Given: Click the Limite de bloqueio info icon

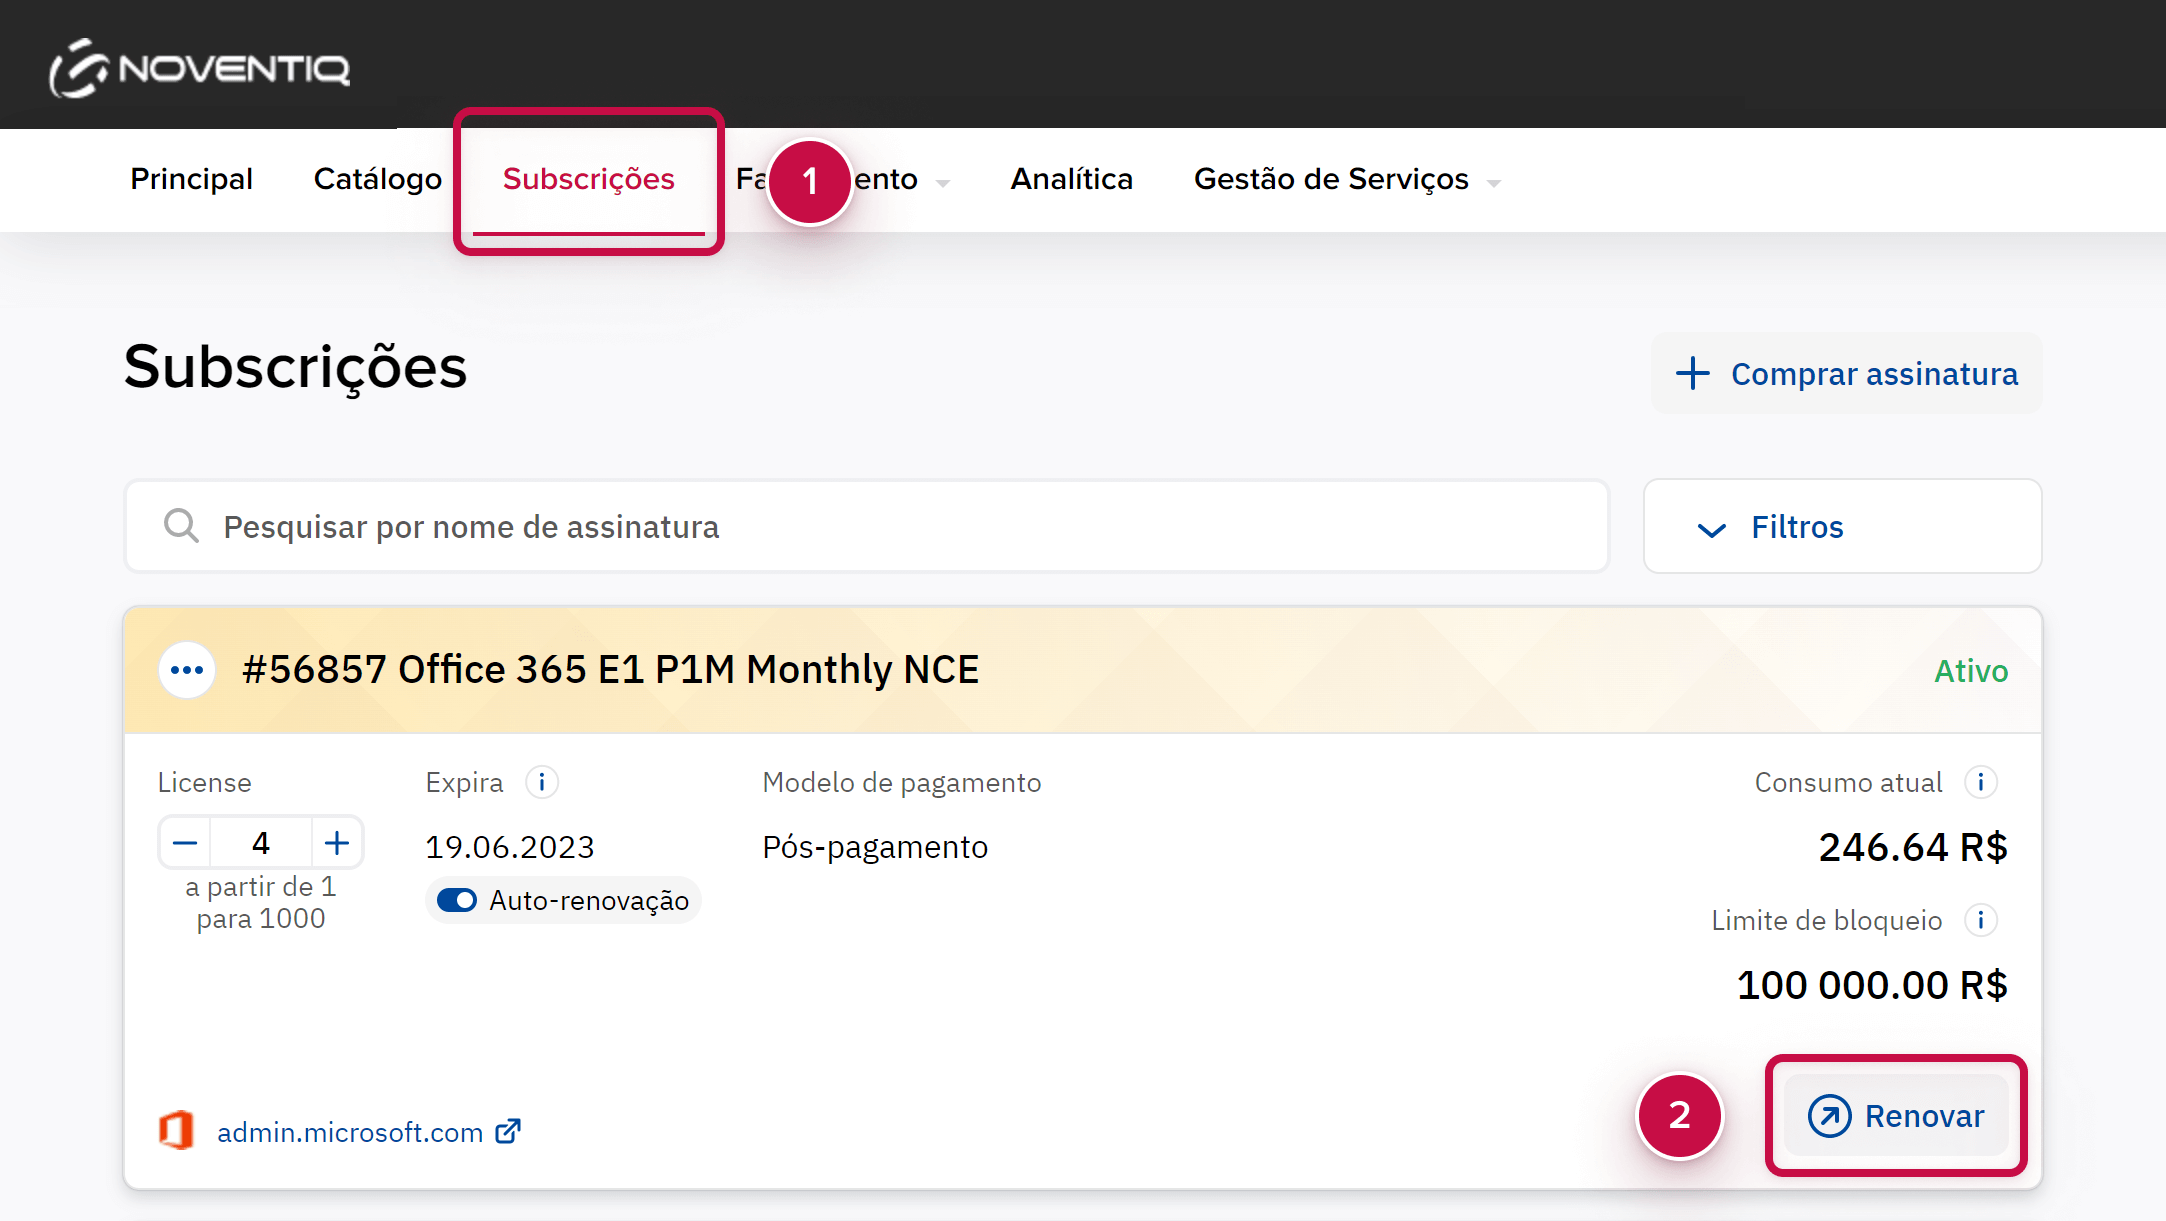Looking at the screenshot, I should pyautogui.click(x=1980, y=919).
